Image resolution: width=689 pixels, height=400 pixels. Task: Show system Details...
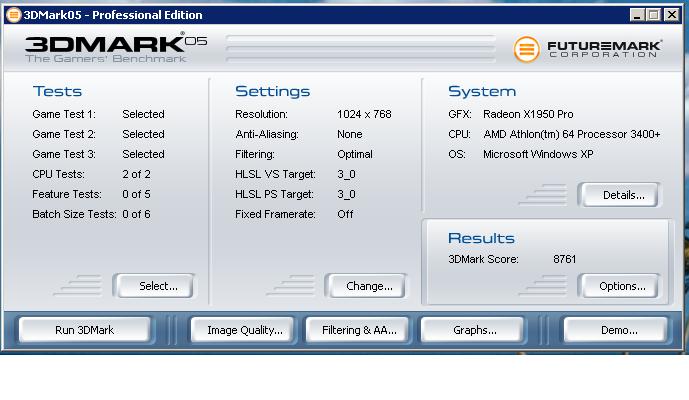tap(619, 195)
